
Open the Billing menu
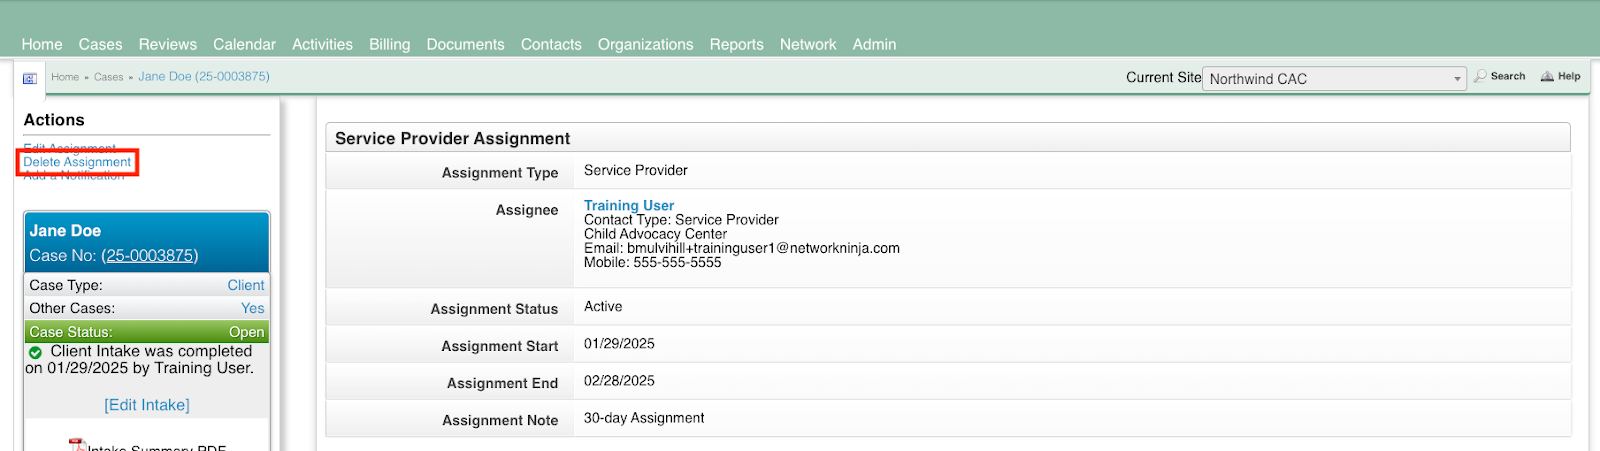[389, 44]
